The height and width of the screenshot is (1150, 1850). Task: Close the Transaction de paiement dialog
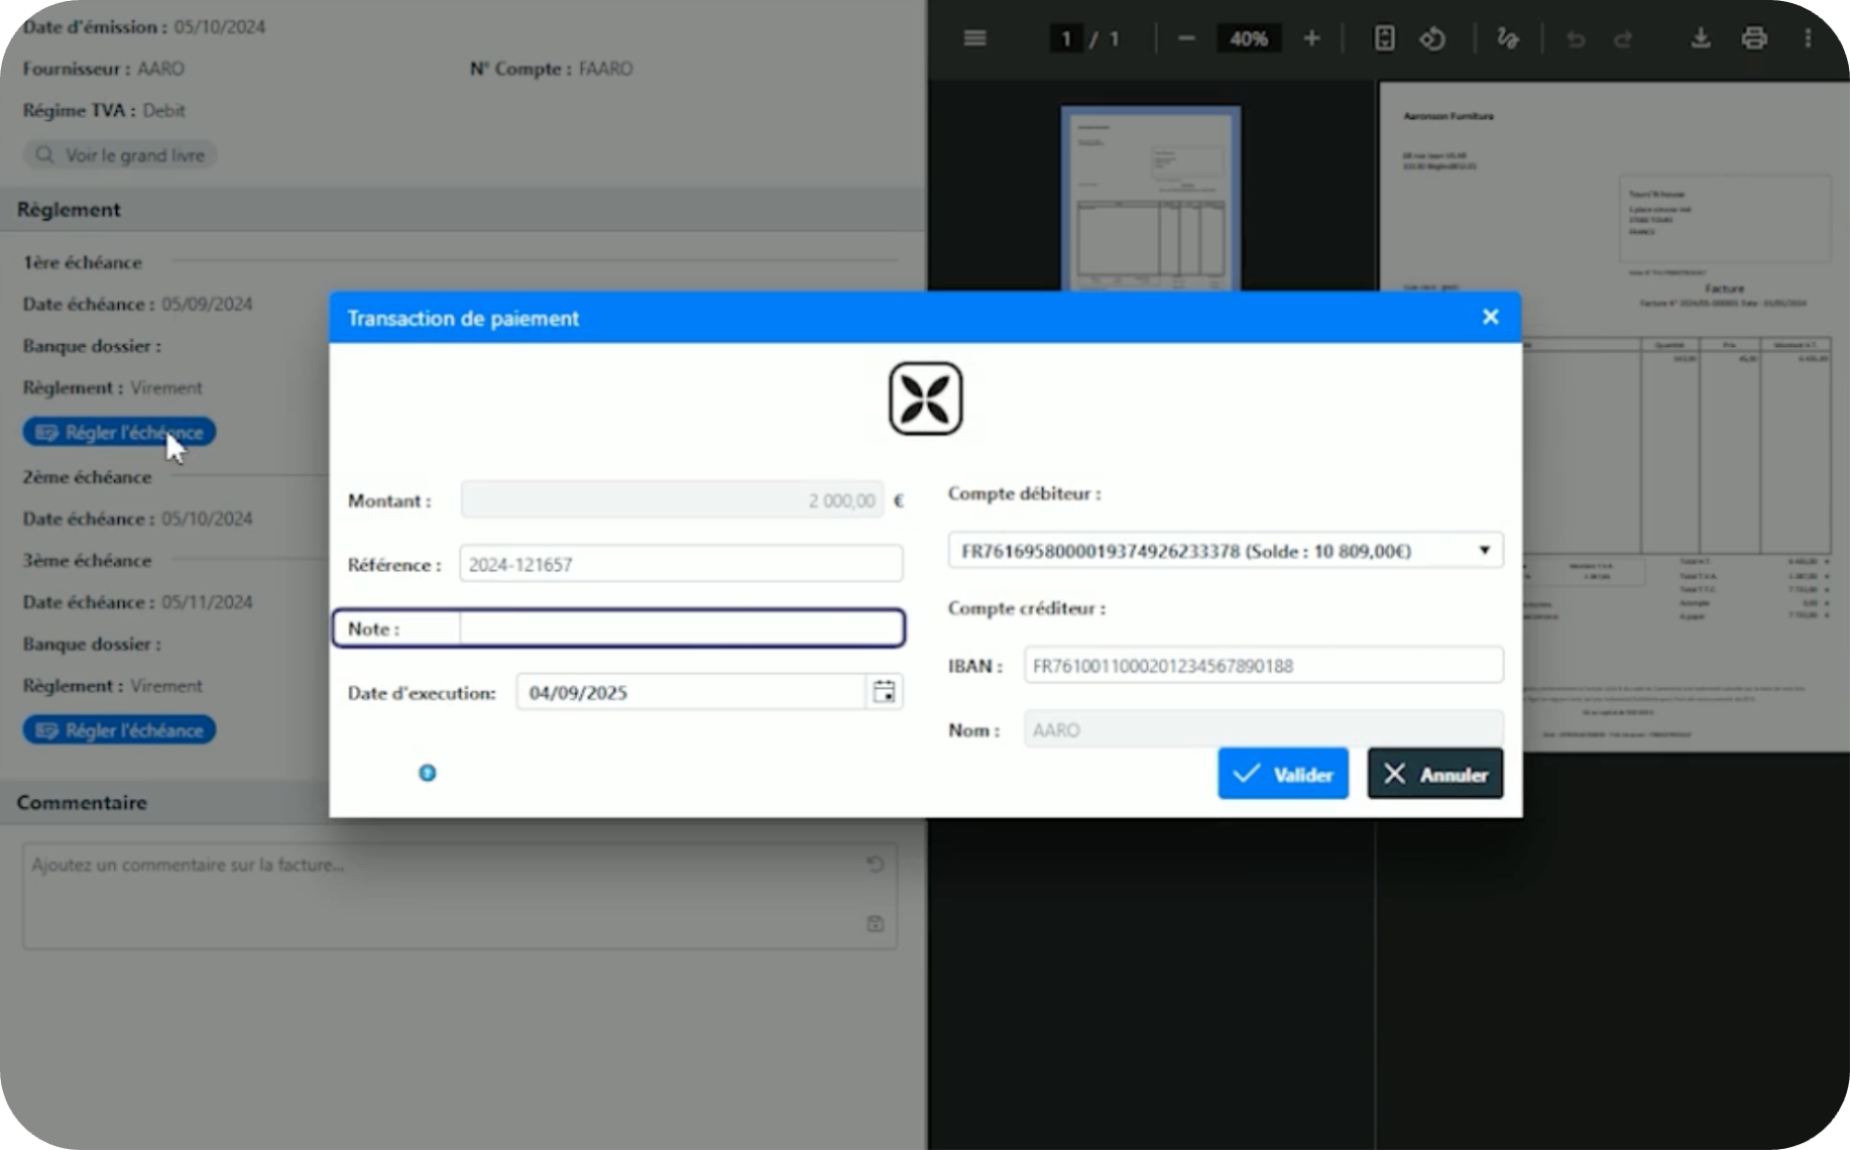(1490, 317)
